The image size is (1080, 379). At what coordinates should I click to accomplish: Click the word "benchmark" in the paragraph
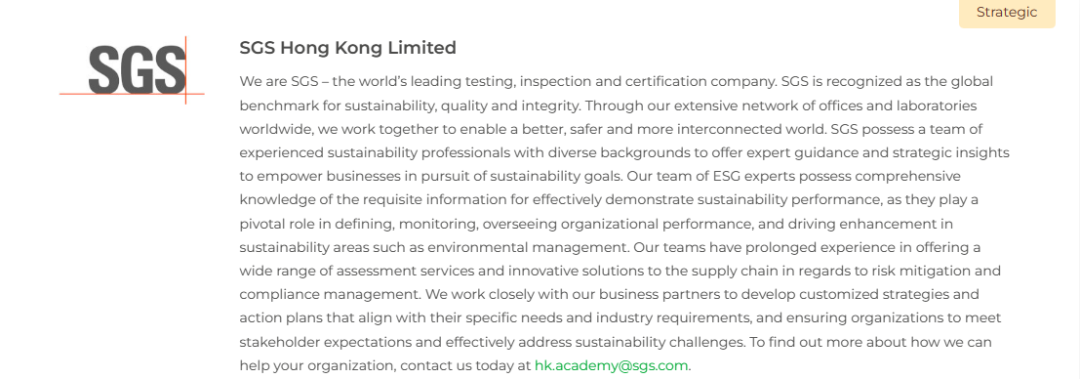[273, 106]
